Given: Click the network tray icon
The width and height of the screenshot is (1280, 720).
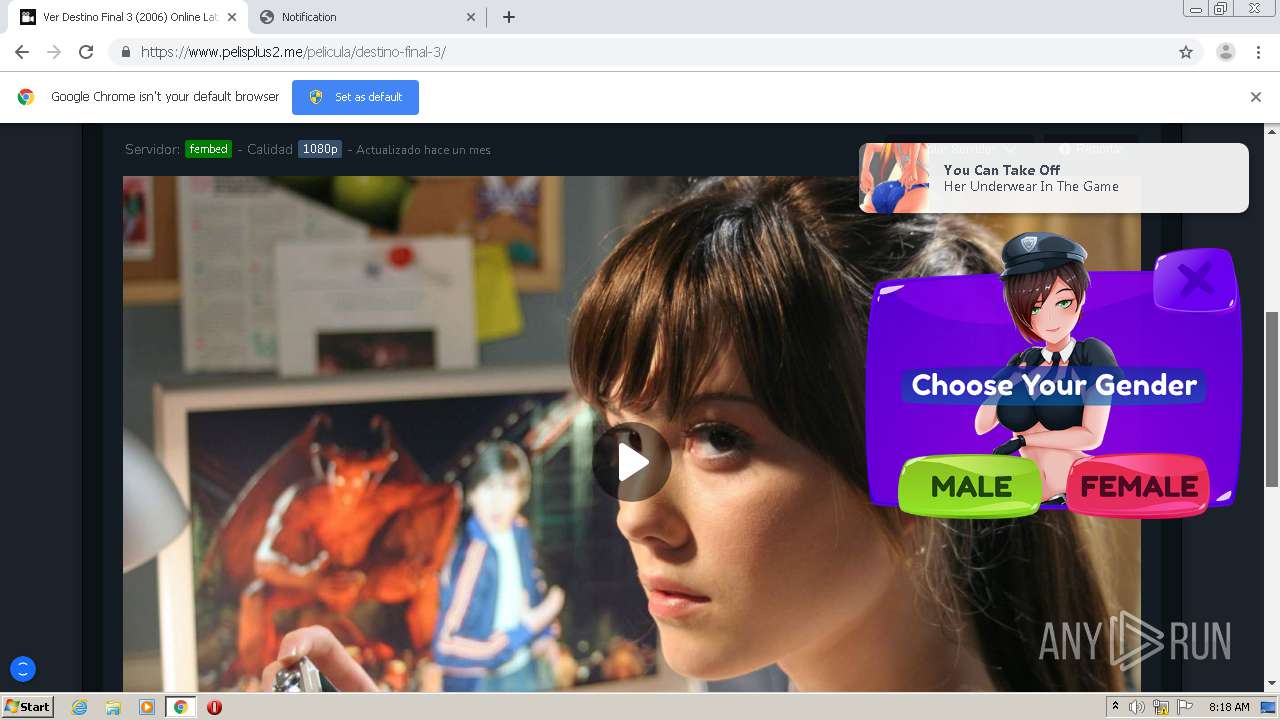Looking at the screenshot, I should [1161, 707].
